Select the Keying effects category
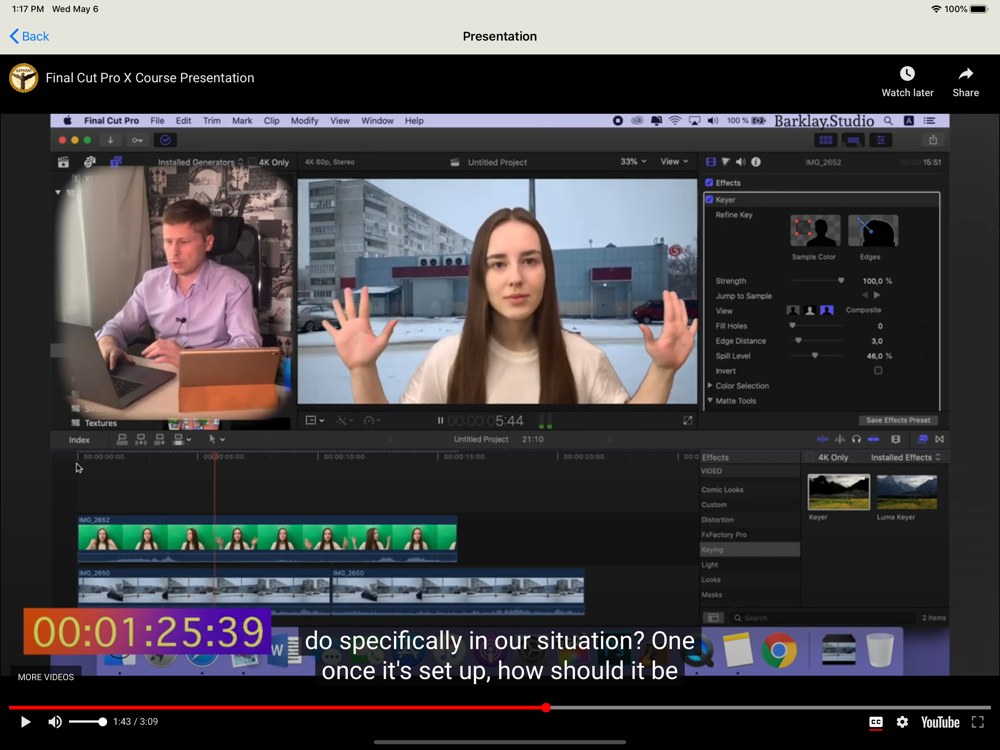This screenshot has width=1000, height=750. pos(713,550)
